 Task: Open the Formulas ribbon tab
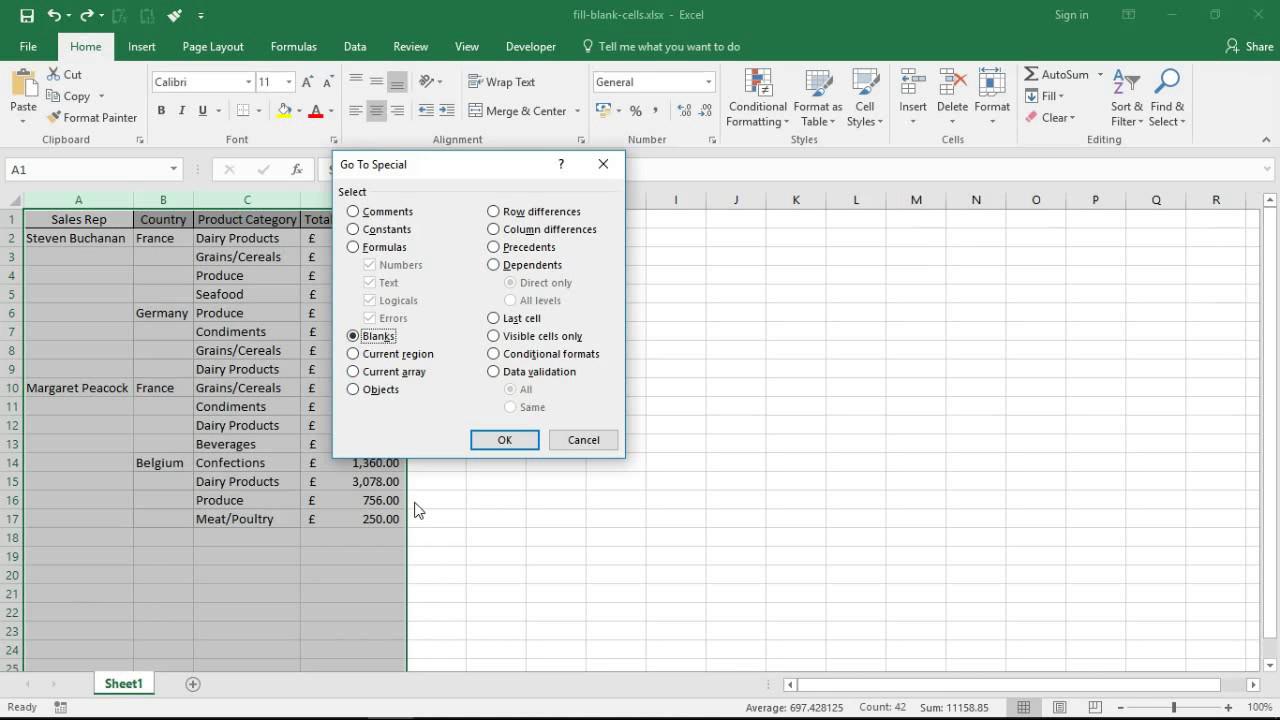pyautogui.click(x=293, y=46)
